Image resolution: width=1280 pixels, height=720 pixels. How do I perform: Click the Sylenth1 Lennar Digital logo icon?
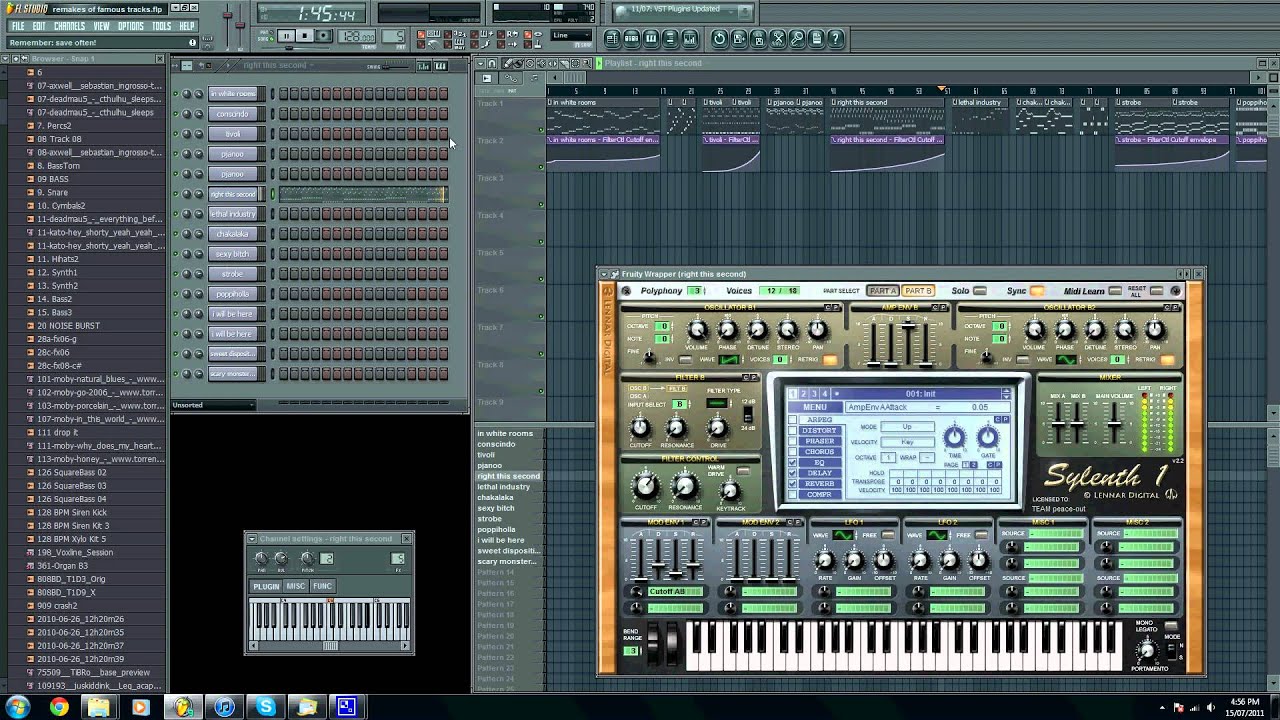[1170, 494]
